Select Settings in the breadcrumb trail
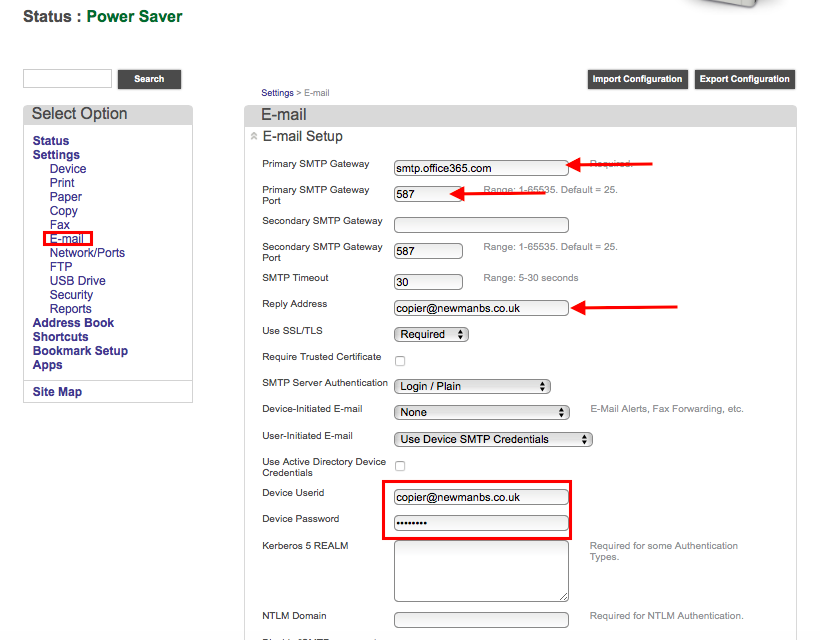Viewport: 820px width, 640px height. [x=277, y=92]
